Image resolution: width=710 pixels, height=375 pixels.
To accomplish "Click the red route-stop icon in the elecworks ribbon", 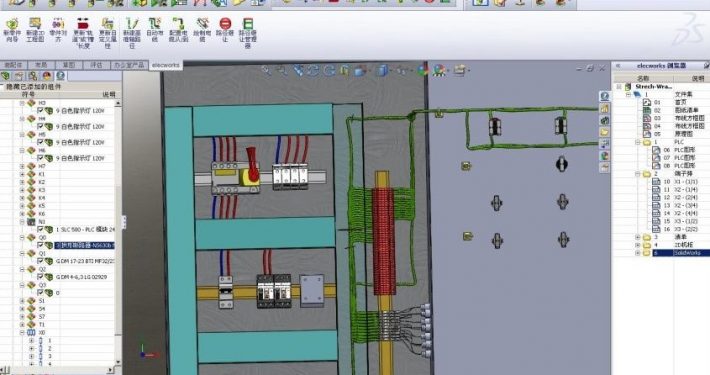I will (225, 24).
